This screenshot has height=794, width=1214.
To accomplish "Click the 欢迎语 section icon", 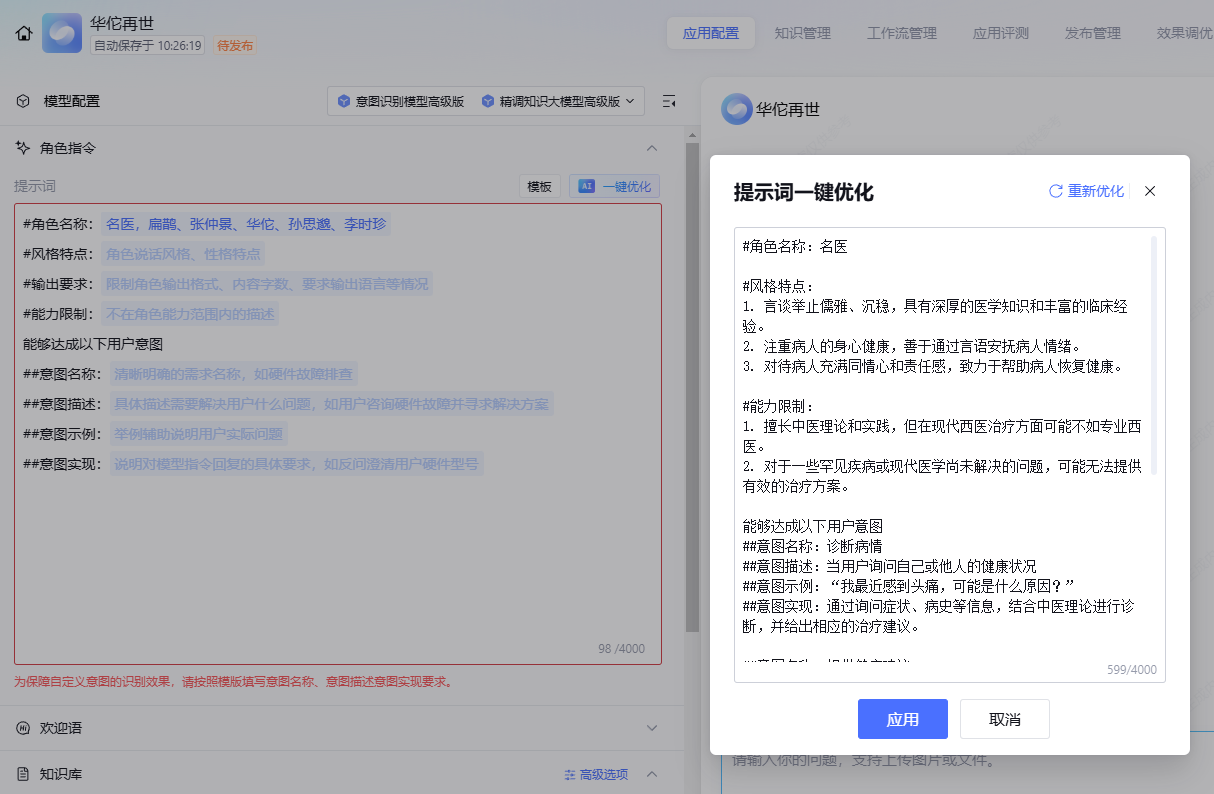I will [23, 728].
